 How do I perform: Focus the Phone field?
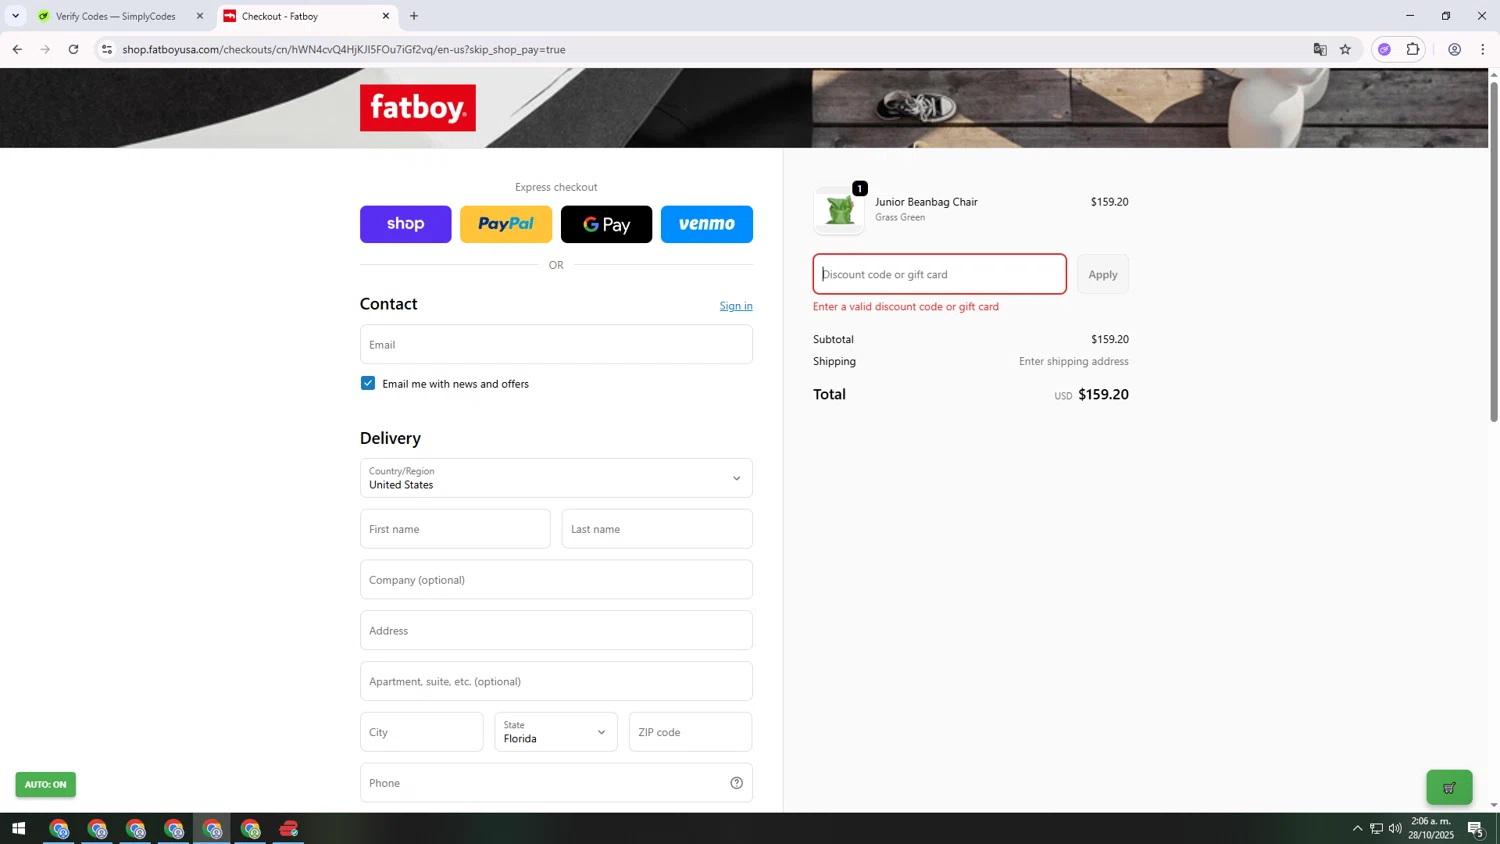[x=556, y=783]
